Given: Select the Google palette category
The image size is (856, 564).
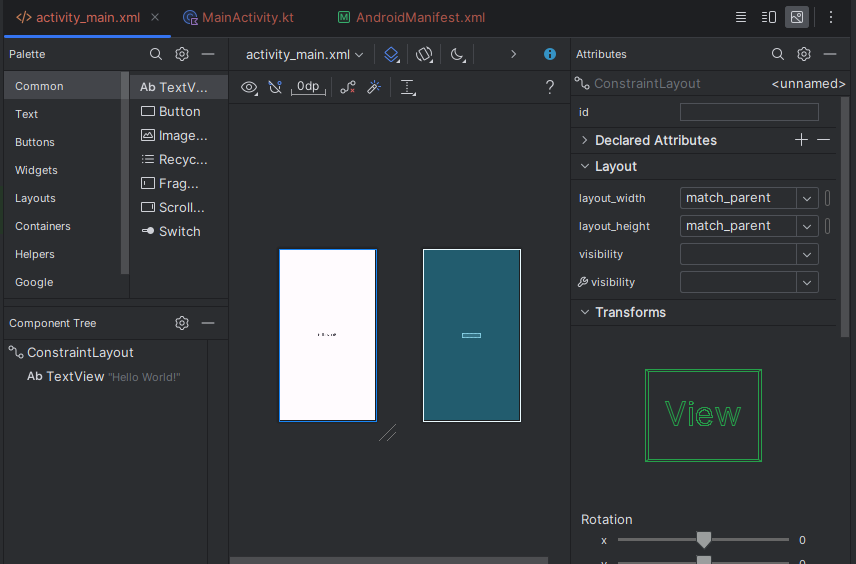Looking at the screenshot, I should point(62,282).
